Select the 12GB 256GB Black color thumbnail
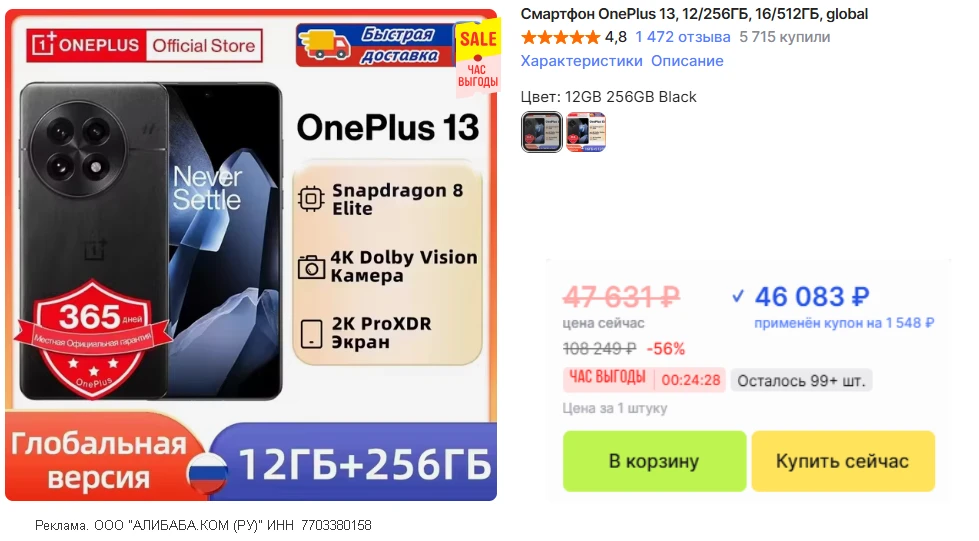Viewport: 979px width, 541px height. pos(541,132)
